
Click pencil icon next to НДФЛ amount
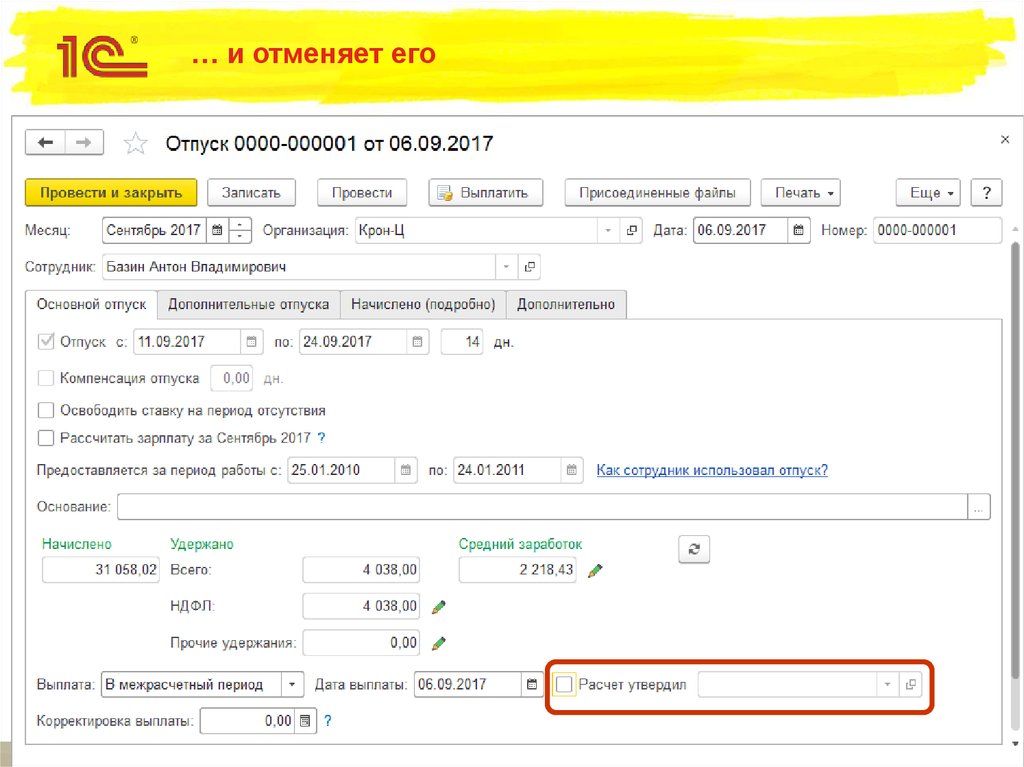[x=439, y=606]
